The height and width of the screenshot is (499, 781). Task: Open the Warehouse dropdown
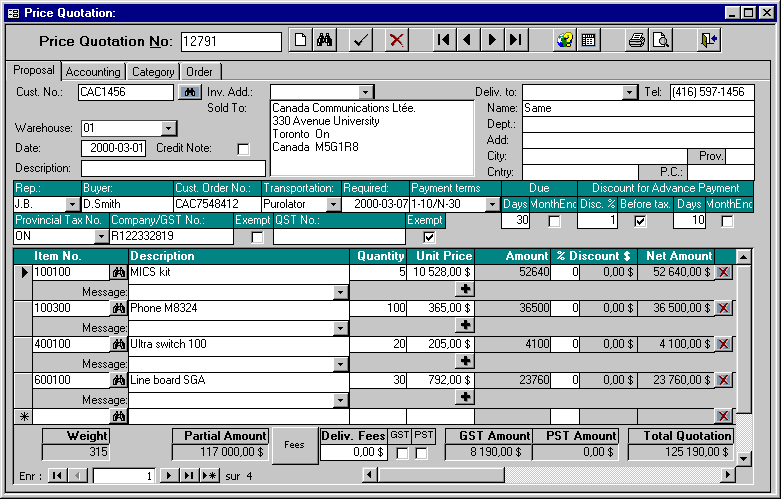click(168, 128)
